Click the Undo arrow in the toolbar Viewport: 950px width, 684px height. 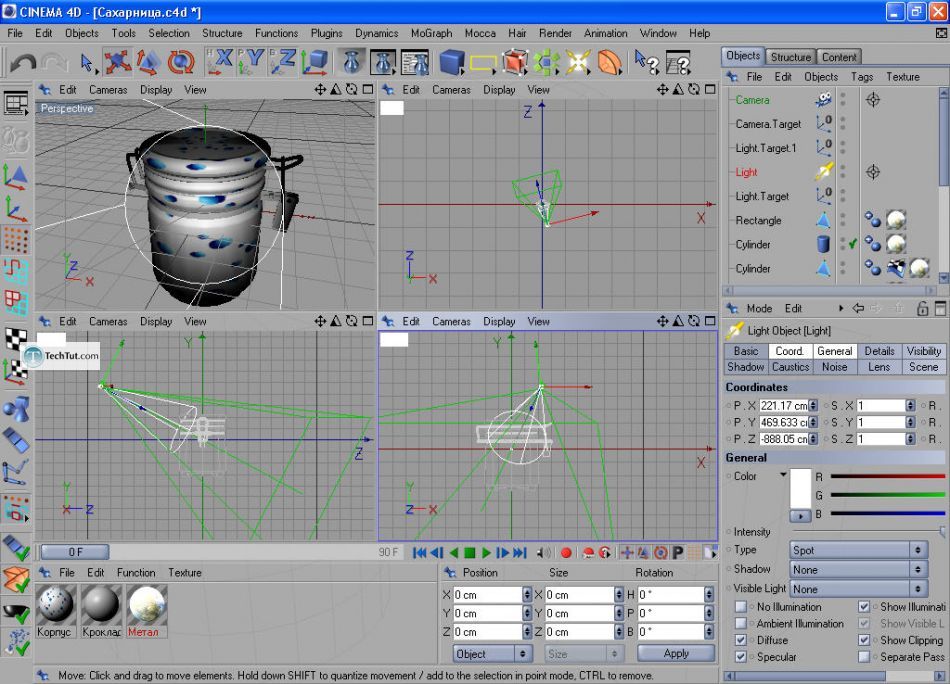pos(22,63)
